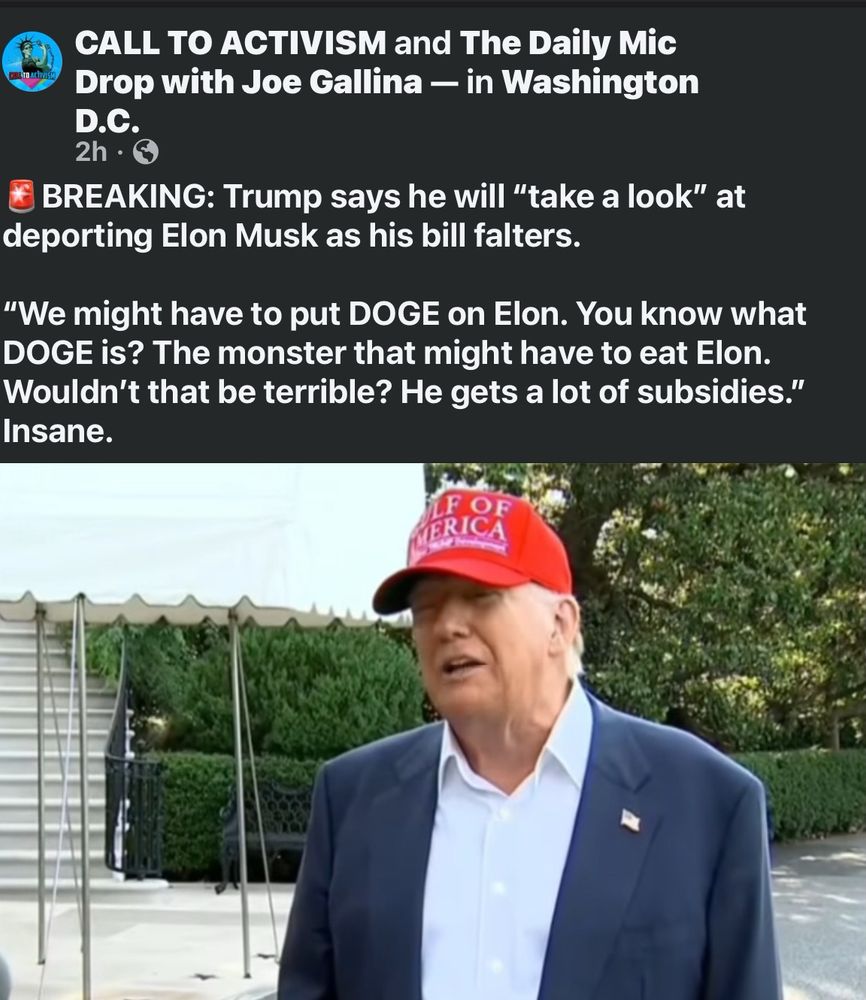Click the quoted DOGE paragraph text
The height and width of the screenshot is (1000, 866).
pos(404,353)
